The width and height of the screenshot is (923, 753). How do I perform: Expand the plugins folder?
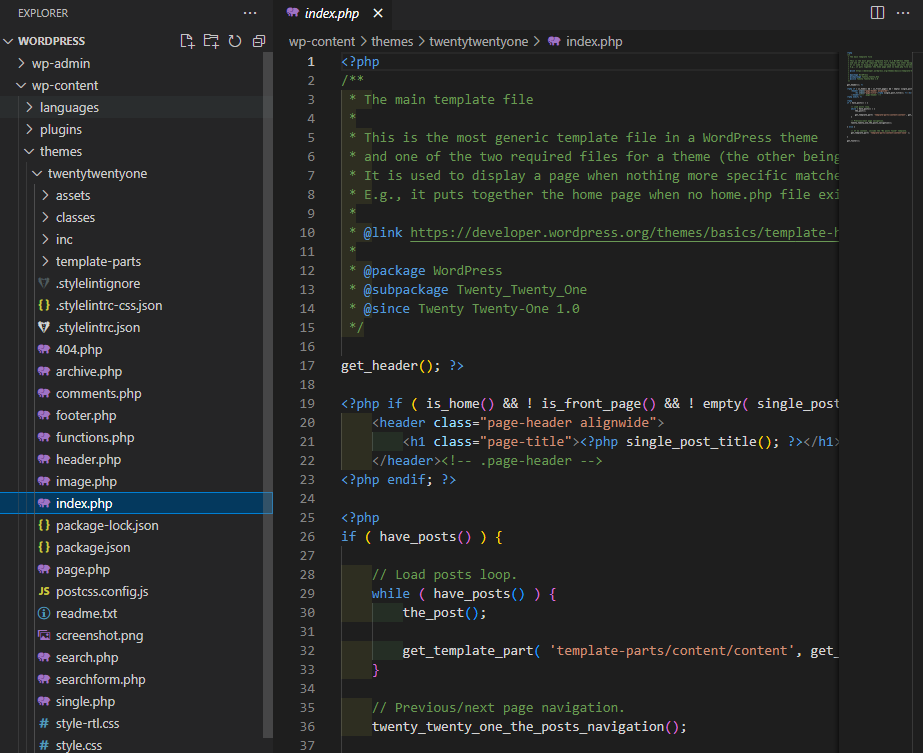60,129
